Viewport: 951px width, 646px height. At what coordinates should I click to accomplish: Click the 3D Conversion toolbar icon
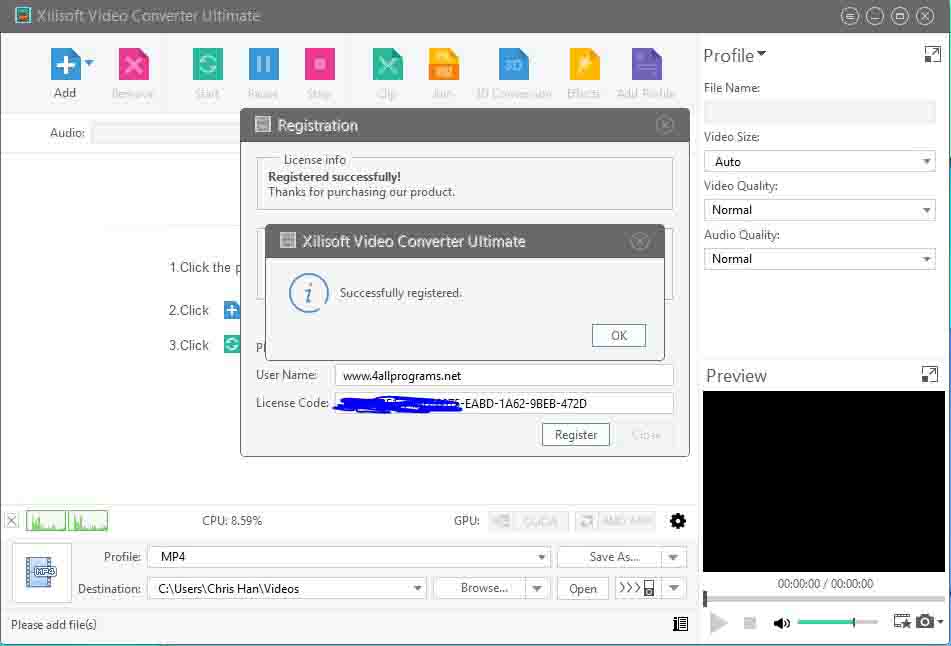514,64
